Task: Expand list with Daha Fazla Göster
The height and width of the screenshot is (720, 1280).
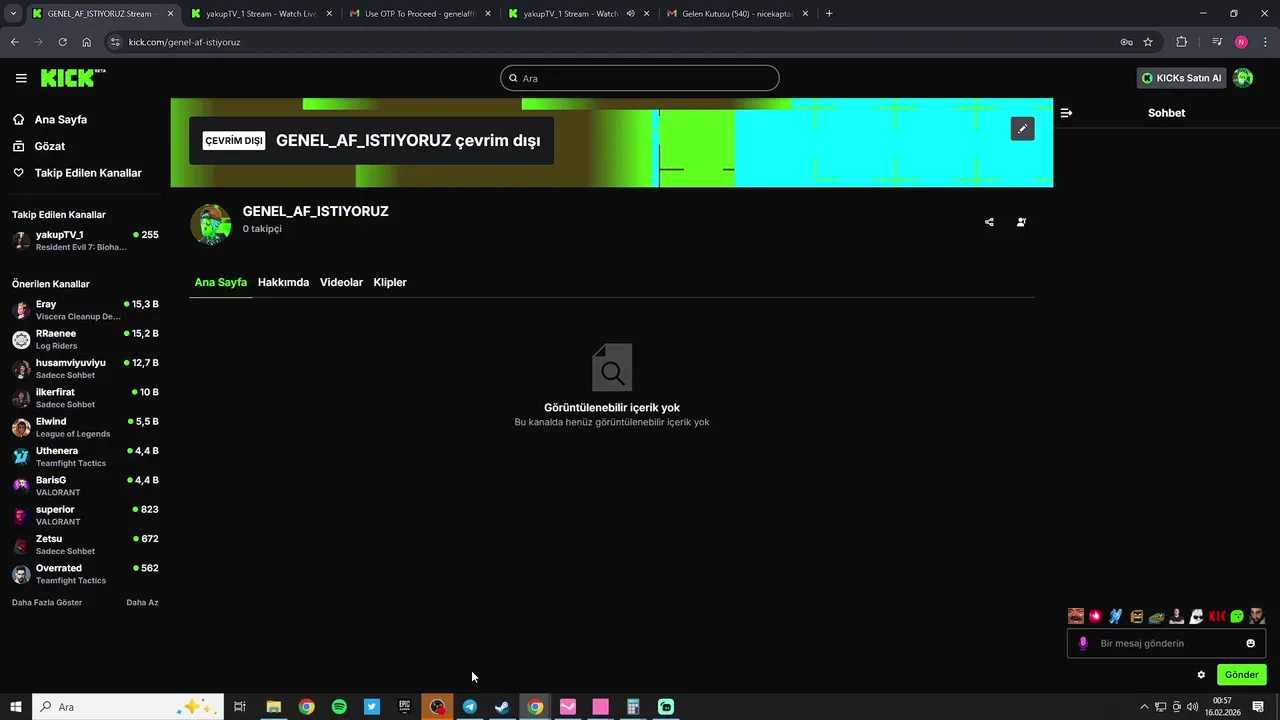Action: coord(47,602)
